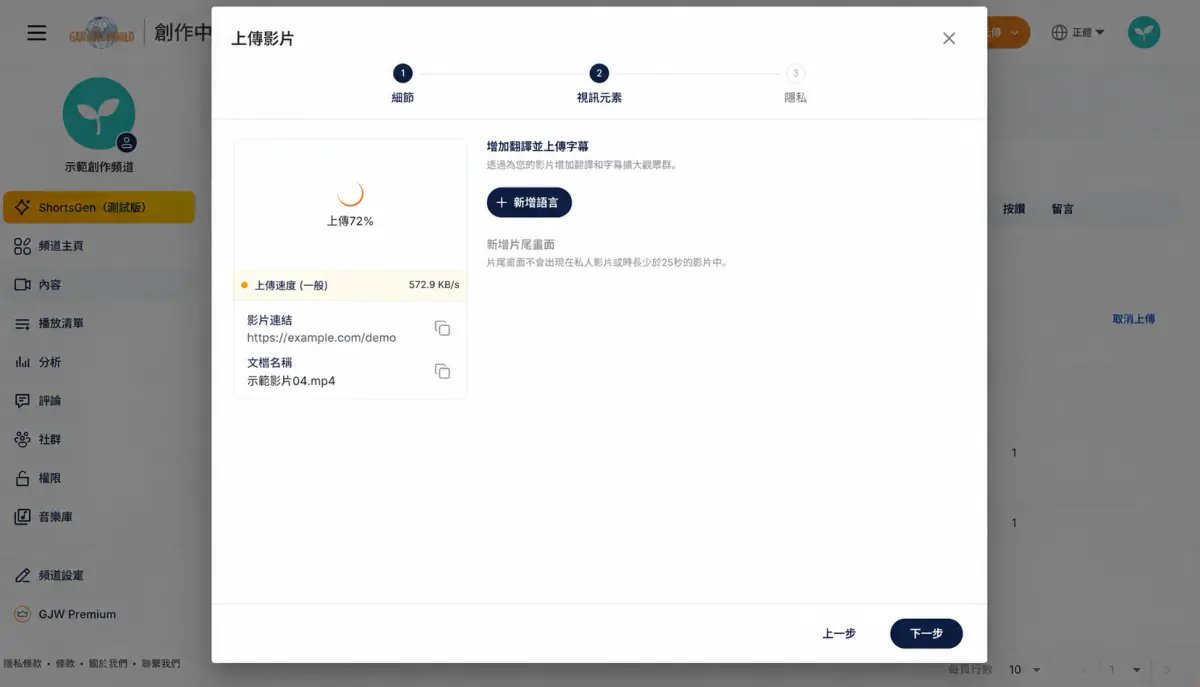Close the upload video dialog
The width and height of the screenshot is (1200, 687).
coord(949,38)
